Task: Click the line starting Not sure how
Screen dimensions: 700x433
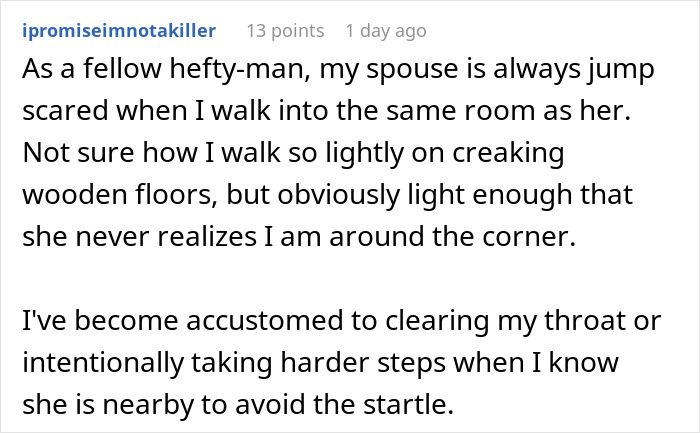Action: coord(293,153)
